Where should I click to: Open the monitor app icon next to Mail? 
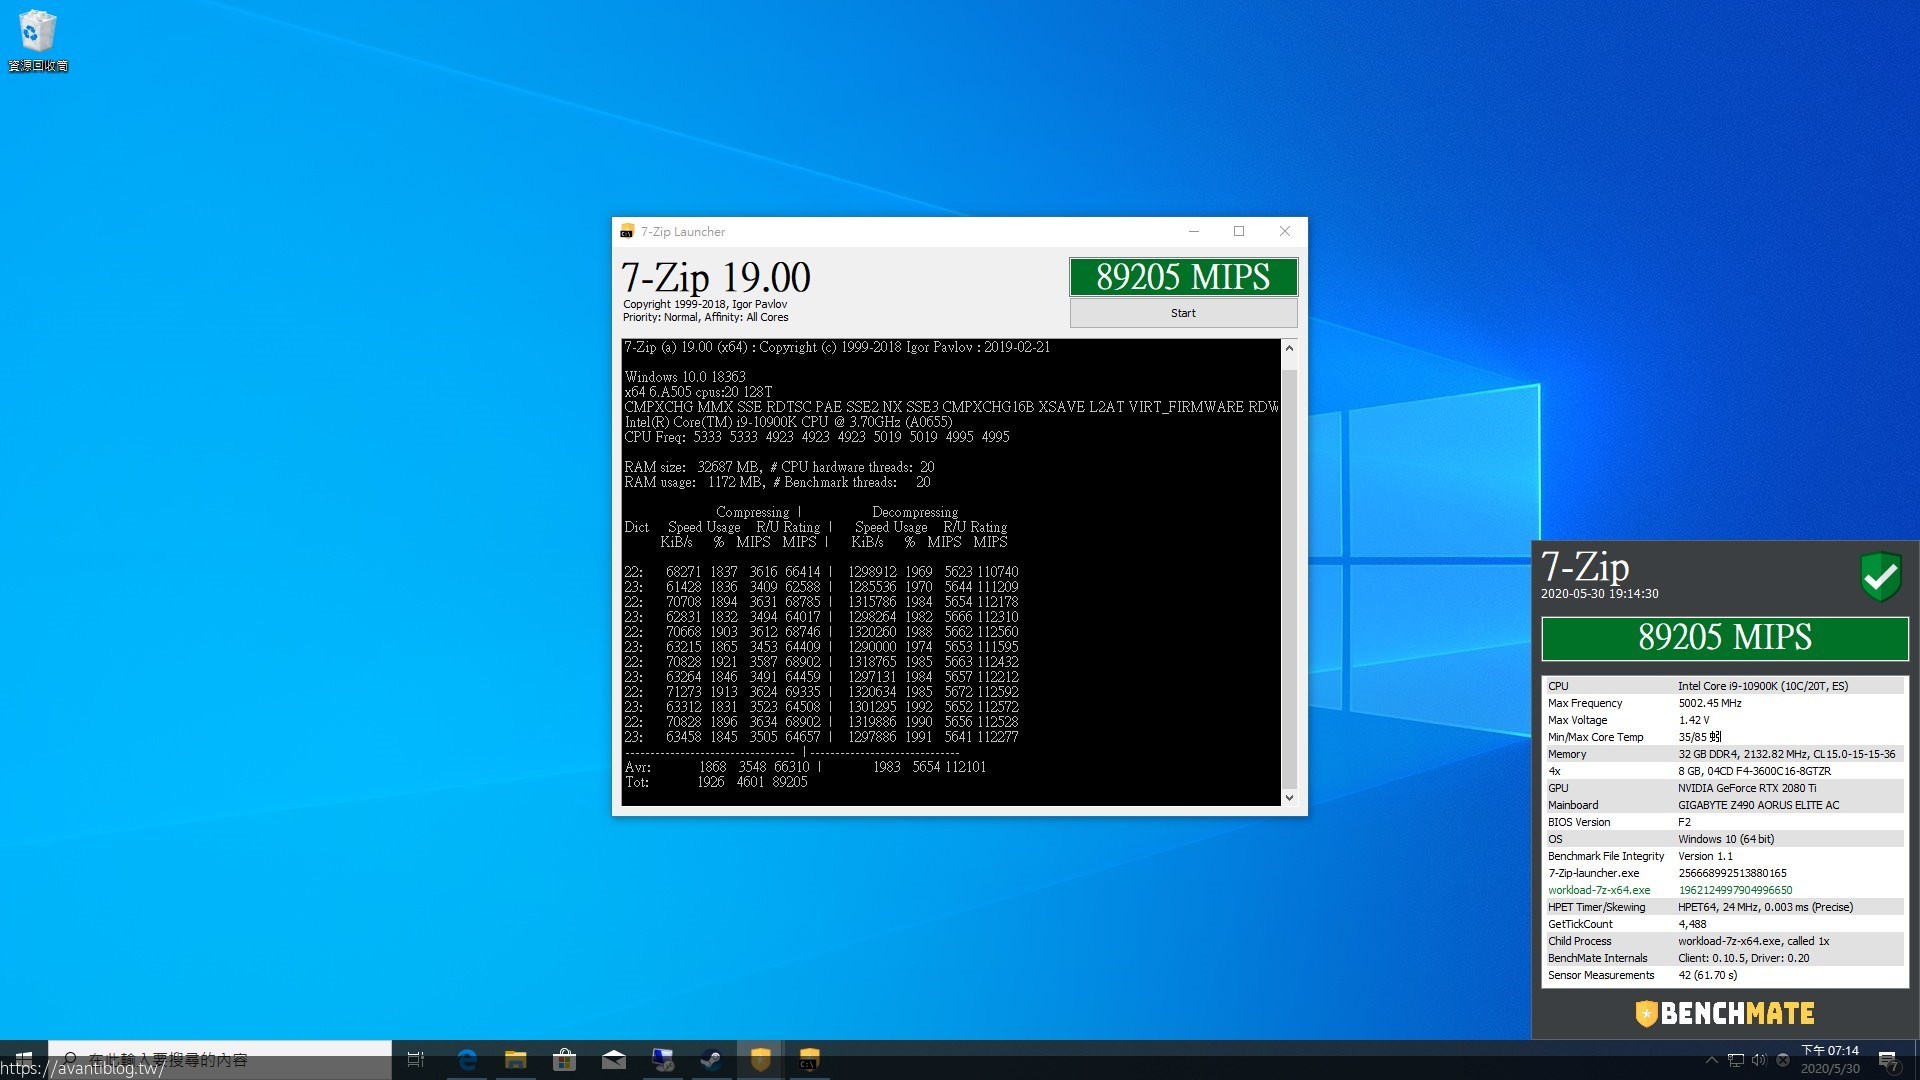coord(663,1060)
